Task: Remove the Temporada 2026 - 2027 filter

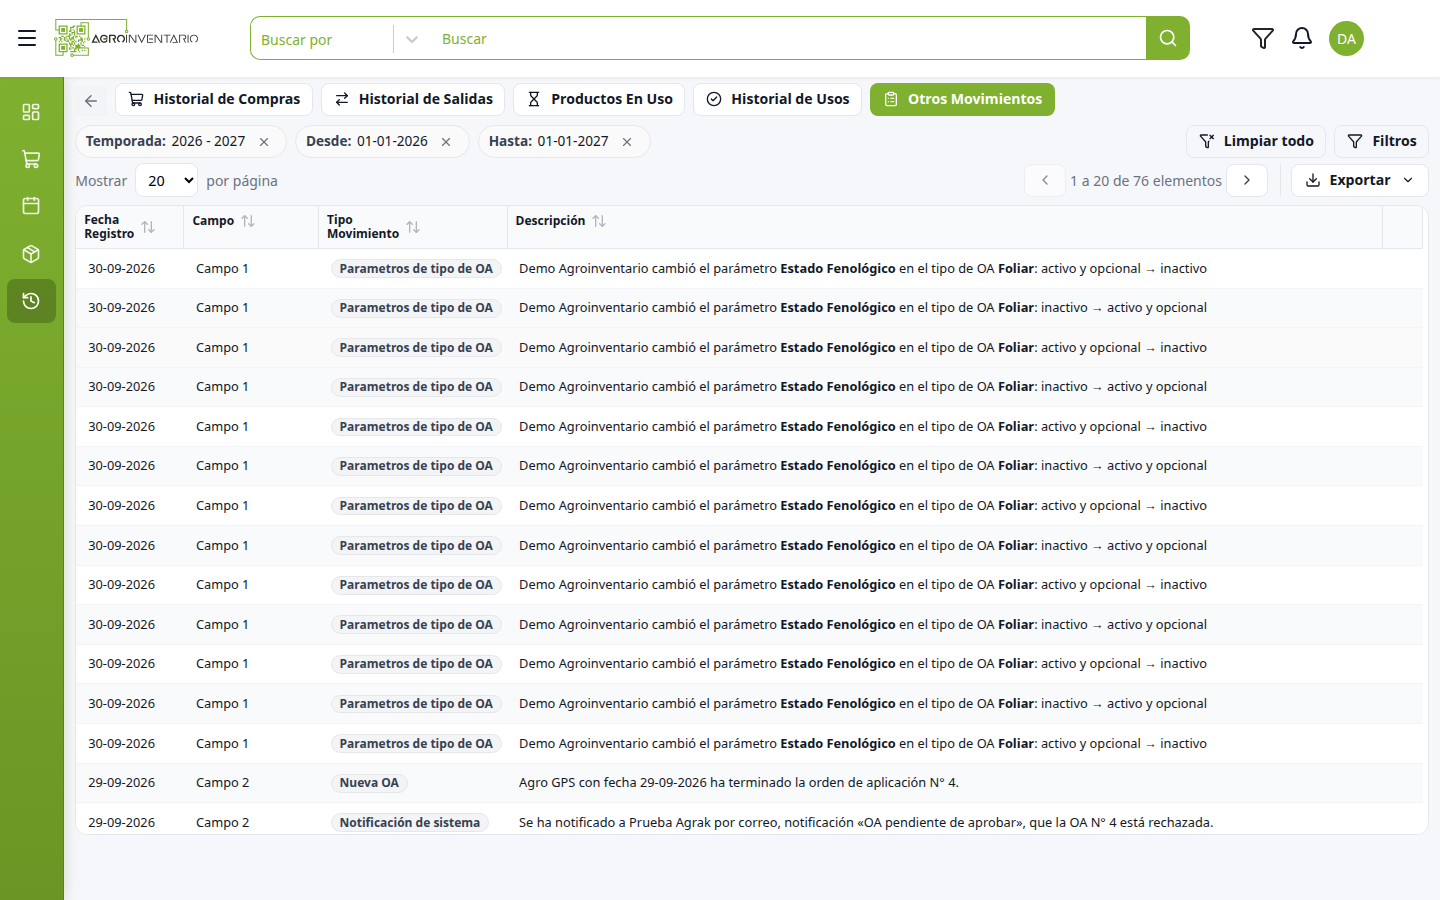Action: (x=264, y=142)
